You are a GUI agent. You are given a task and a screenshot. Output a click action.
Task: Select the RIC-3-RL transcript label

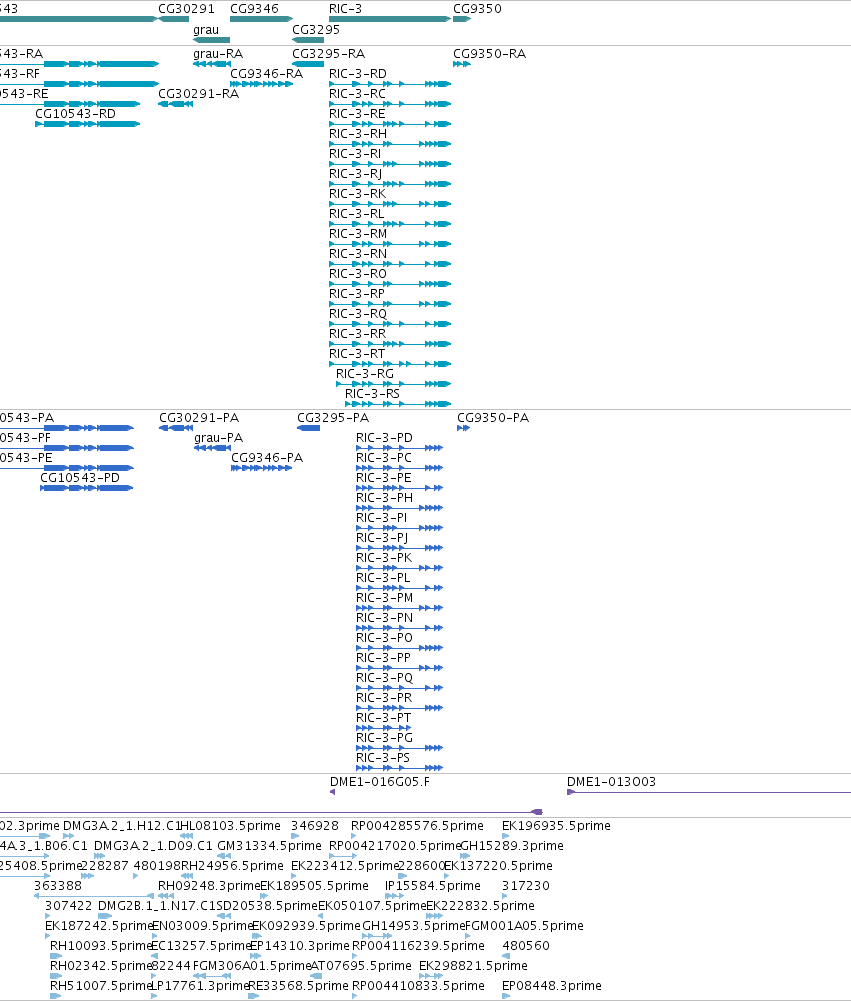(x=356, y=214)
